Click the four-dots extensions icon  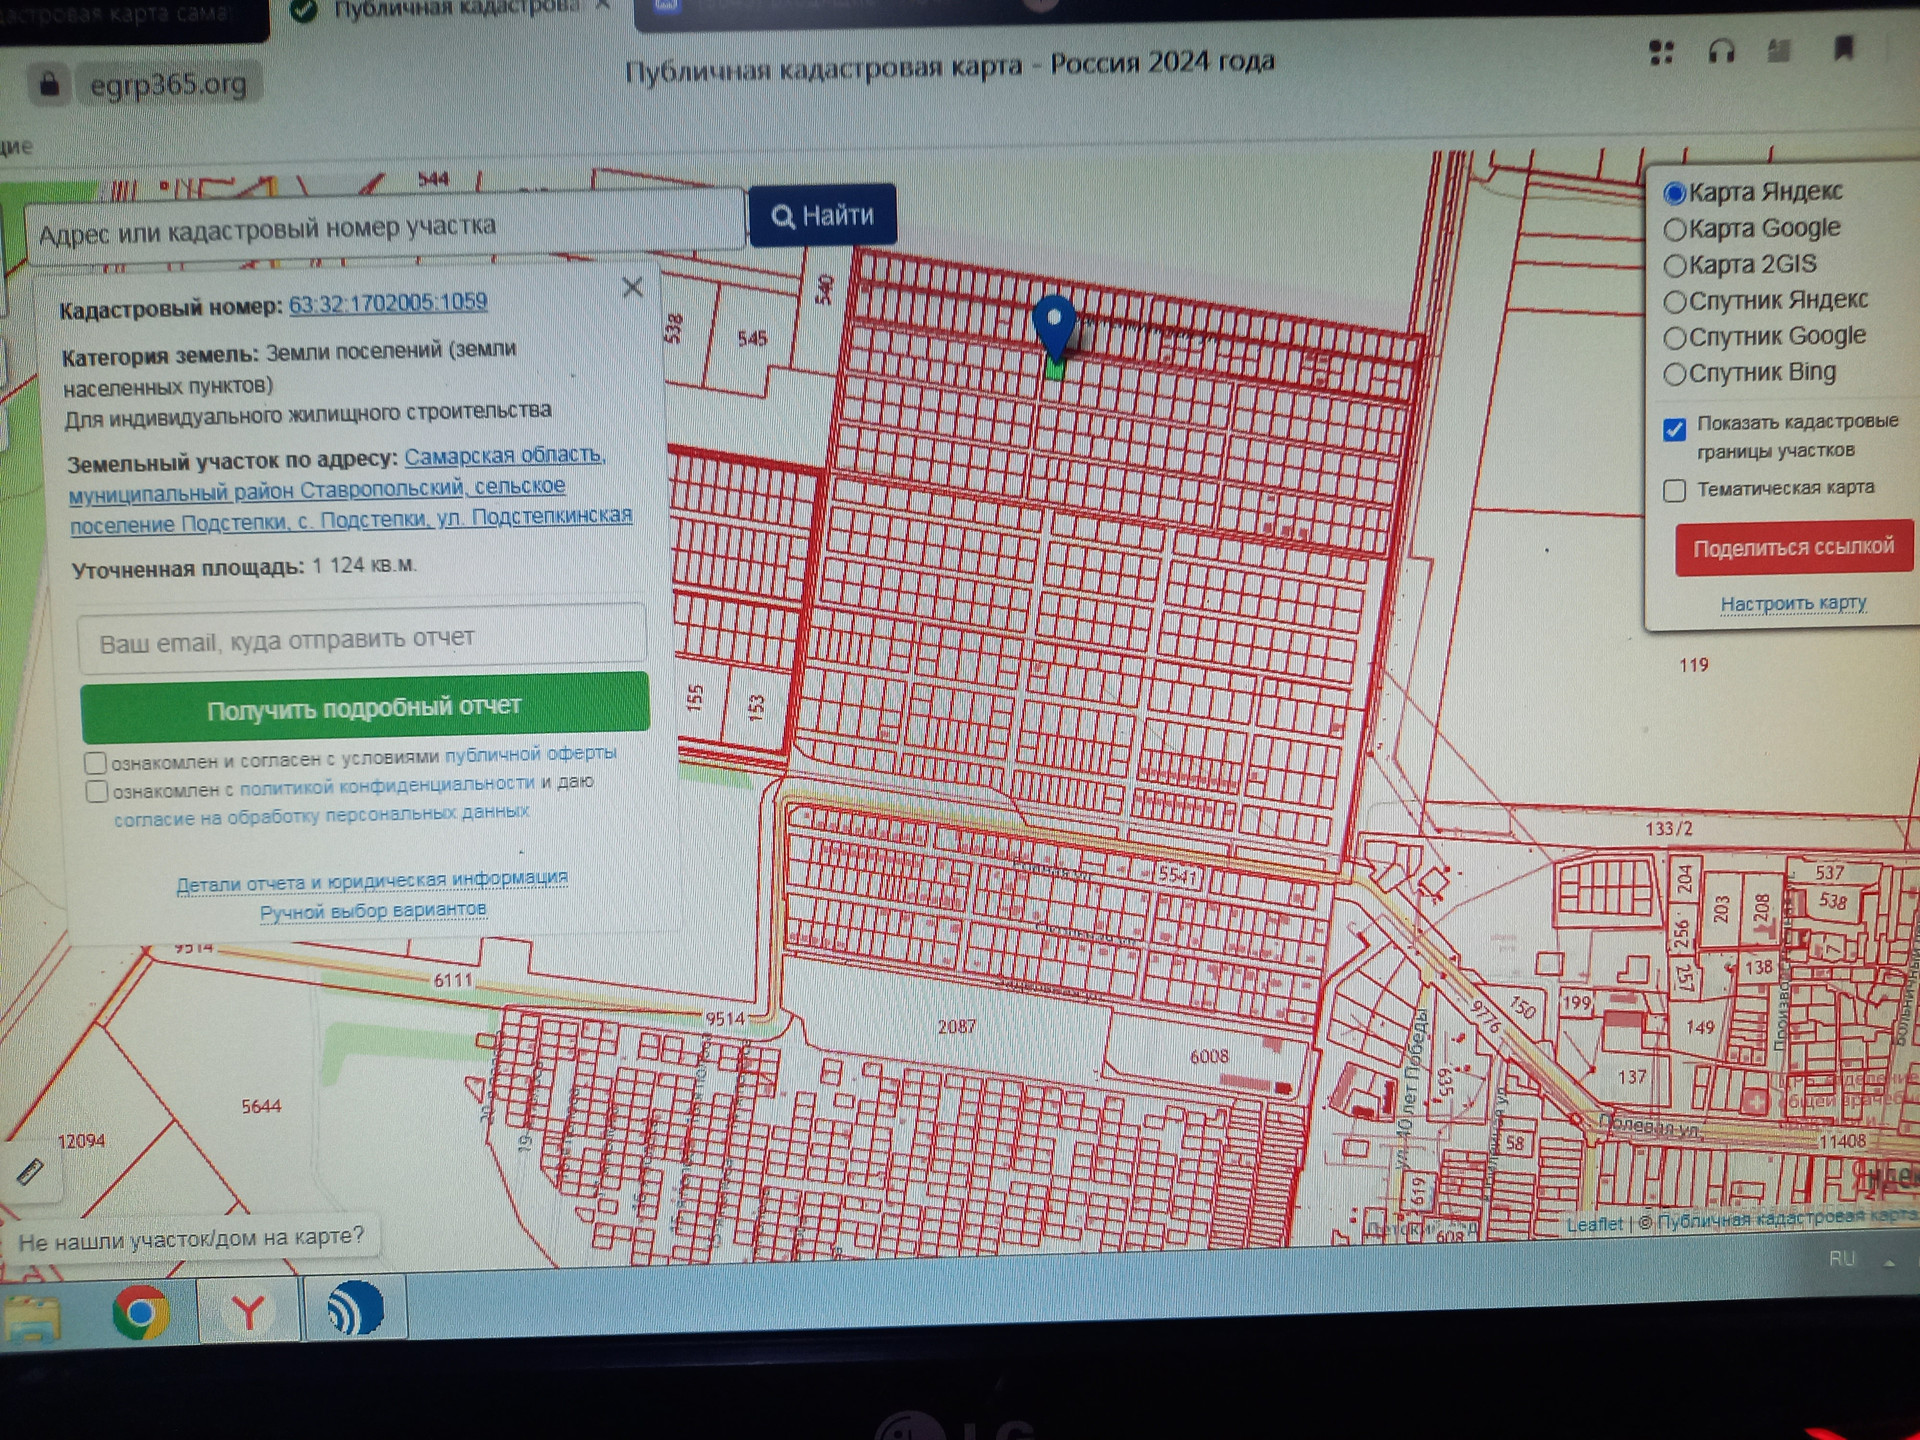pos(1661,52)
